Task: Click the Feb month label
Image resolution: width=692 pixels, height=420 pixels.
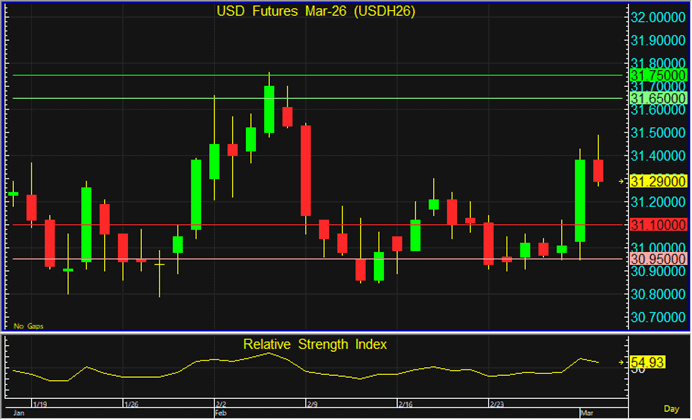Action: [220, 413]
